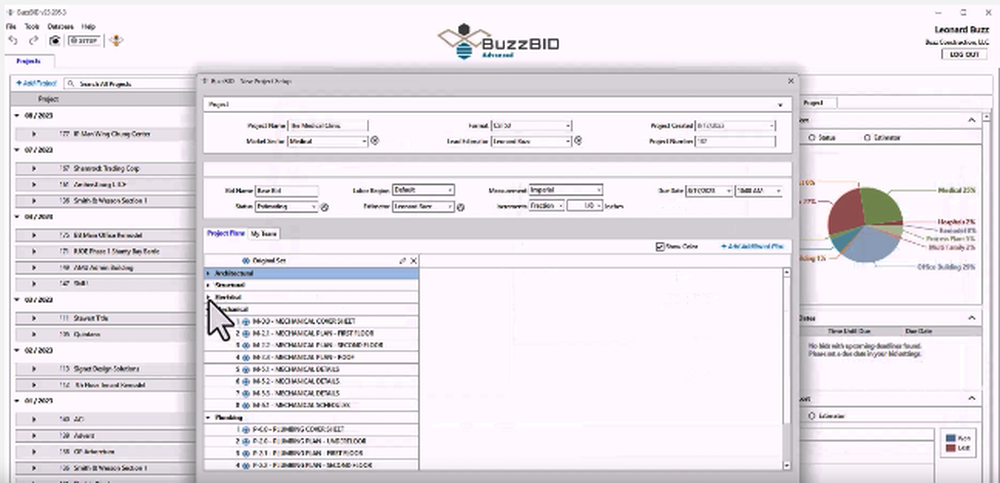Select the Status radio button on dashboard
The image size is (1000, 483).
pos(812,137)
